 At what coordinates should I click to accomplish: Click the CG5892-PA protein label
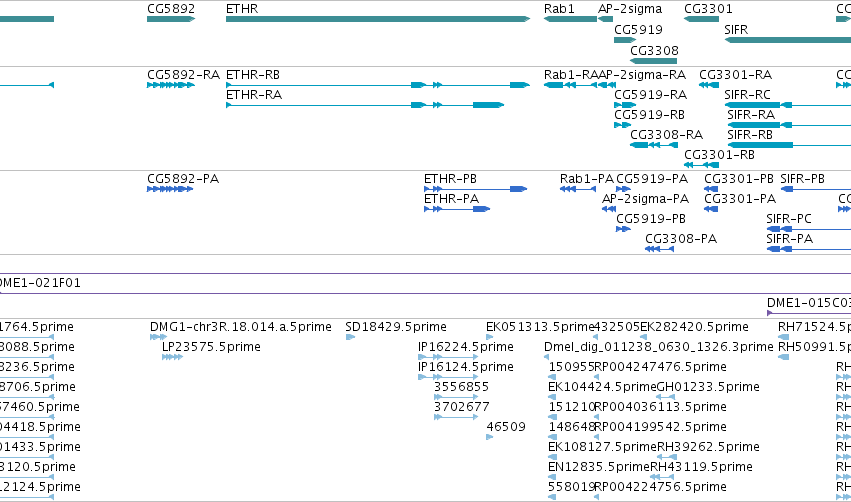(183, 179)
